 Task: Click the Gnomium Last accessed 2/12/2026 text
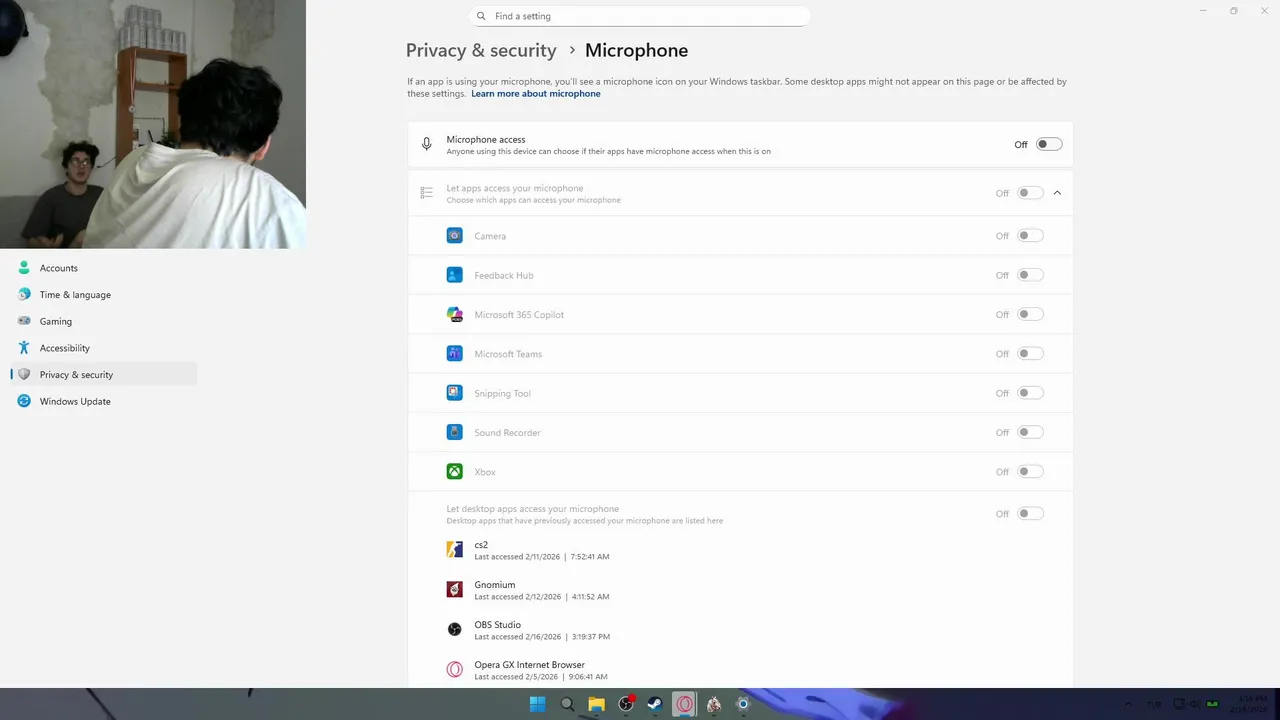[x=541, y=597]
